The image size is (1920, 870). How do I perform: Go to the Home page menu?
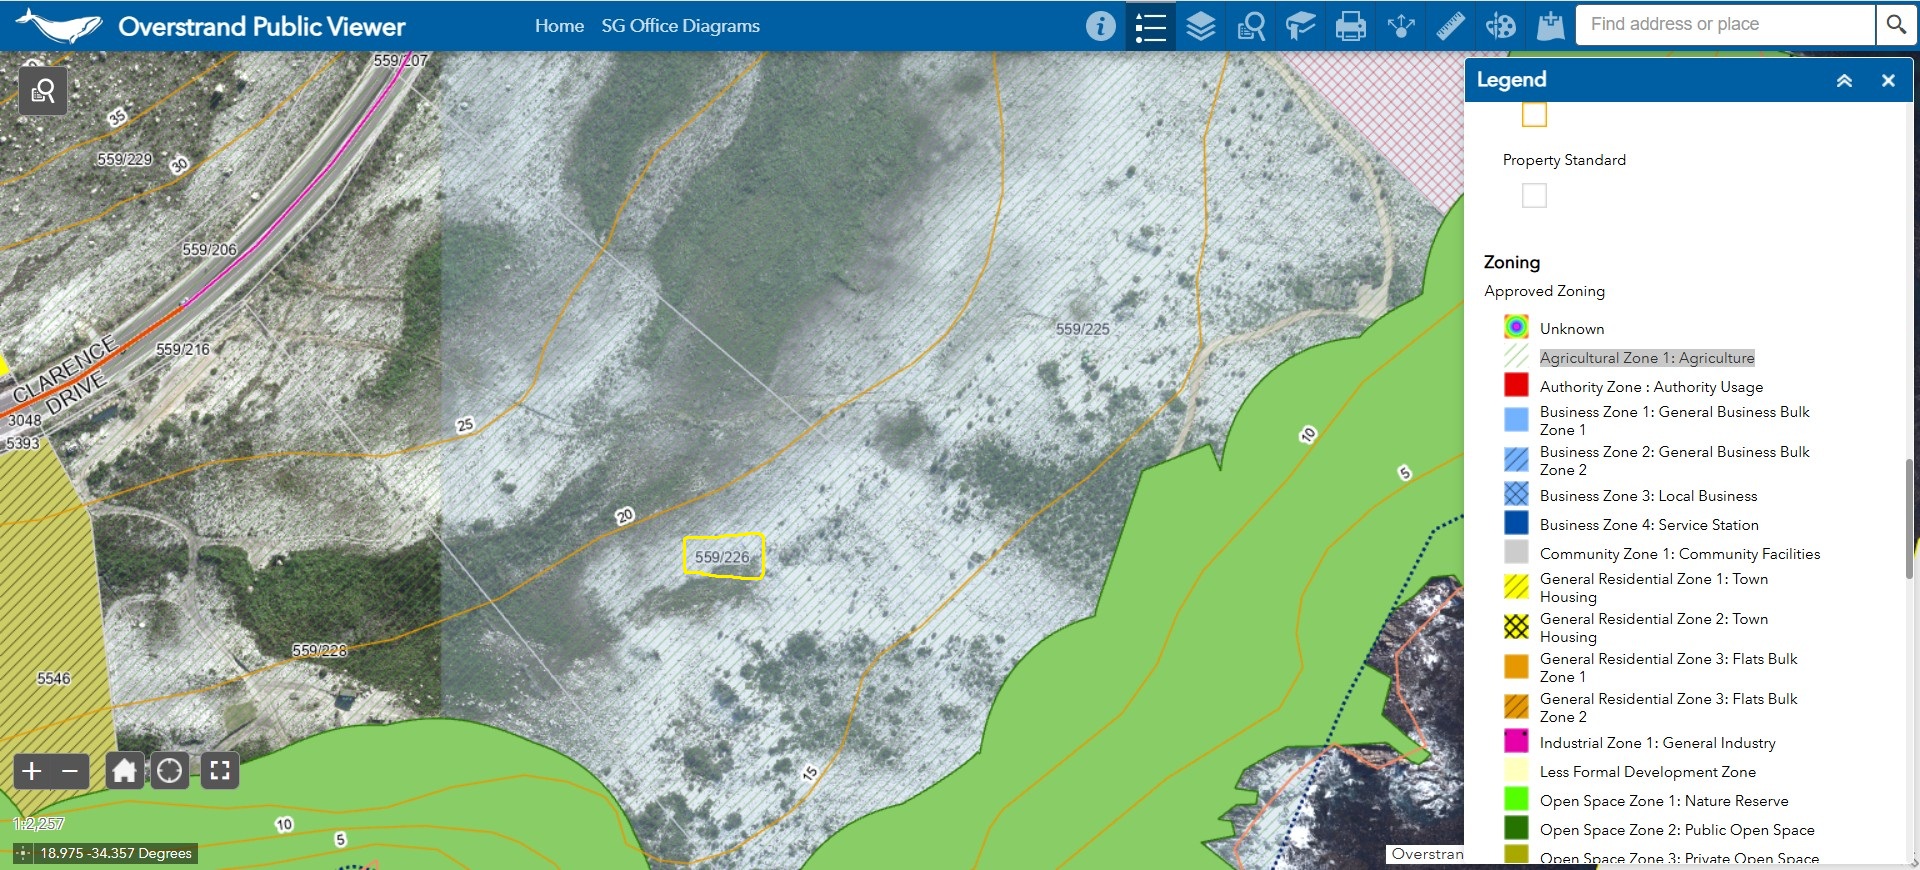559,26
